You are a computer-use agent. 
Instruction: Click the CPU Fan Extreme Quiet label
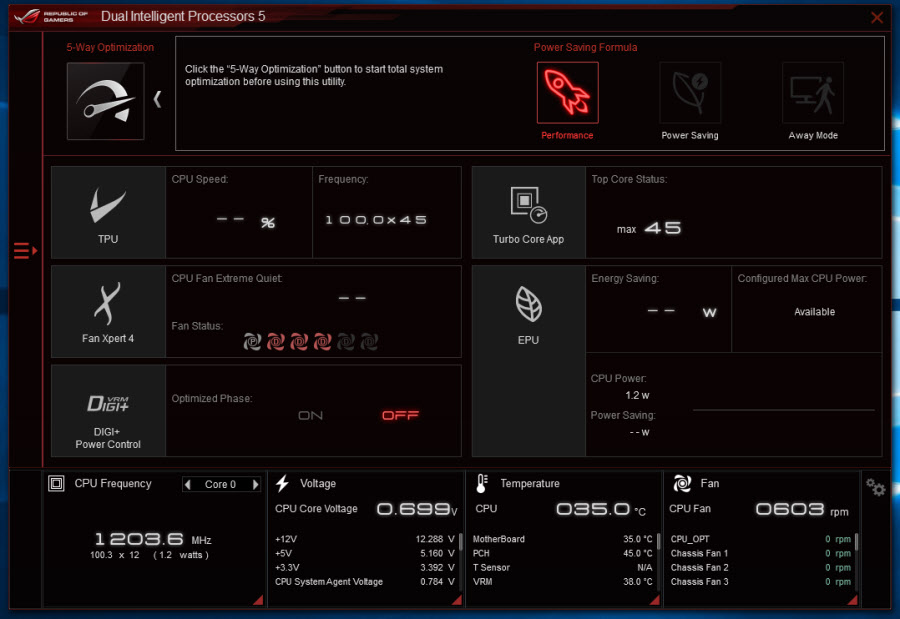tap(227, 278)
